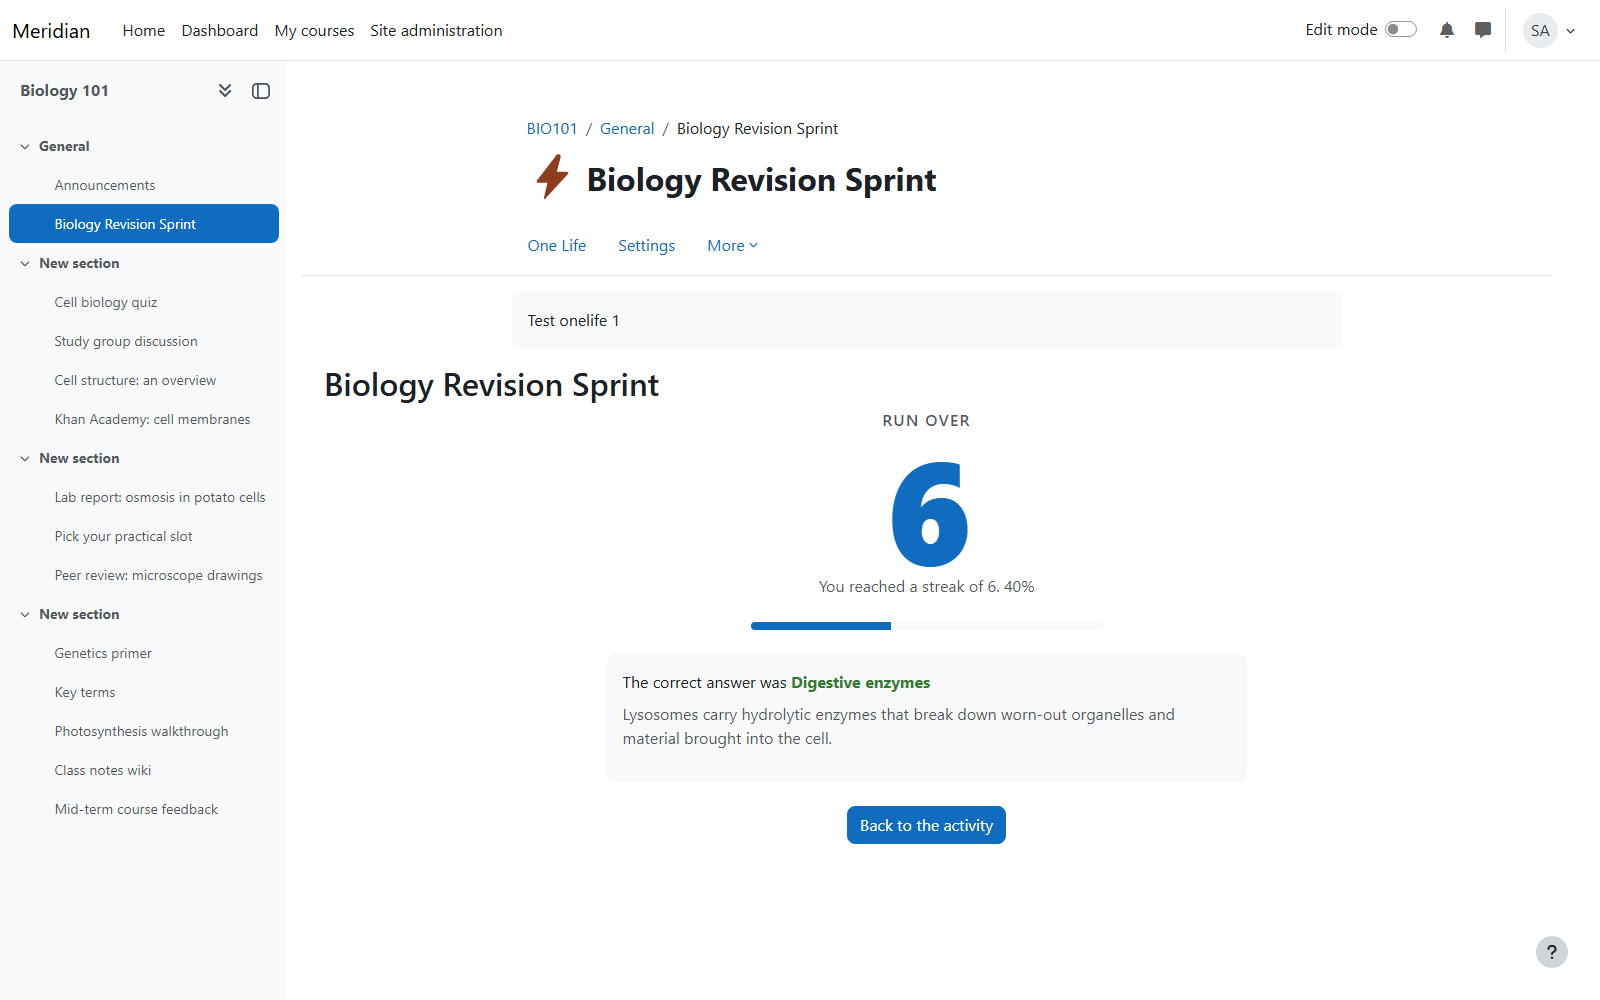The width and height of the screenshot is (1600, 1000).
Task: Open the One Life tab
Action: pyautogui.click(x=557, y=246)
